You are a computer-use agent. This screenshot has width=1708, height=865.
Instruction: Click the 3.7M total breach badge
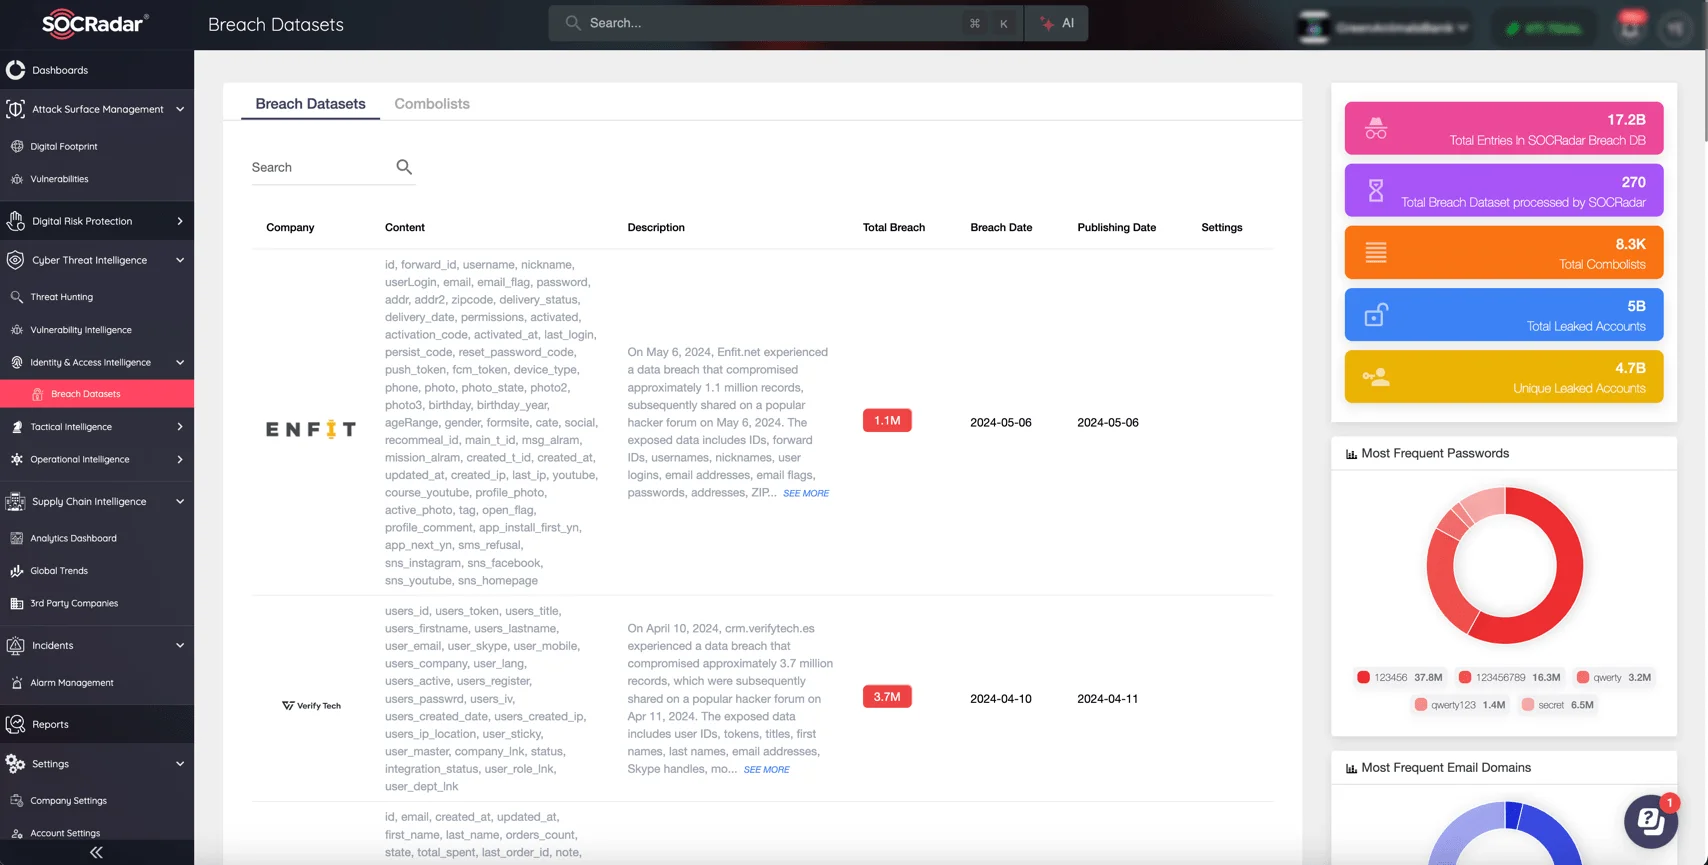point(887,697)
